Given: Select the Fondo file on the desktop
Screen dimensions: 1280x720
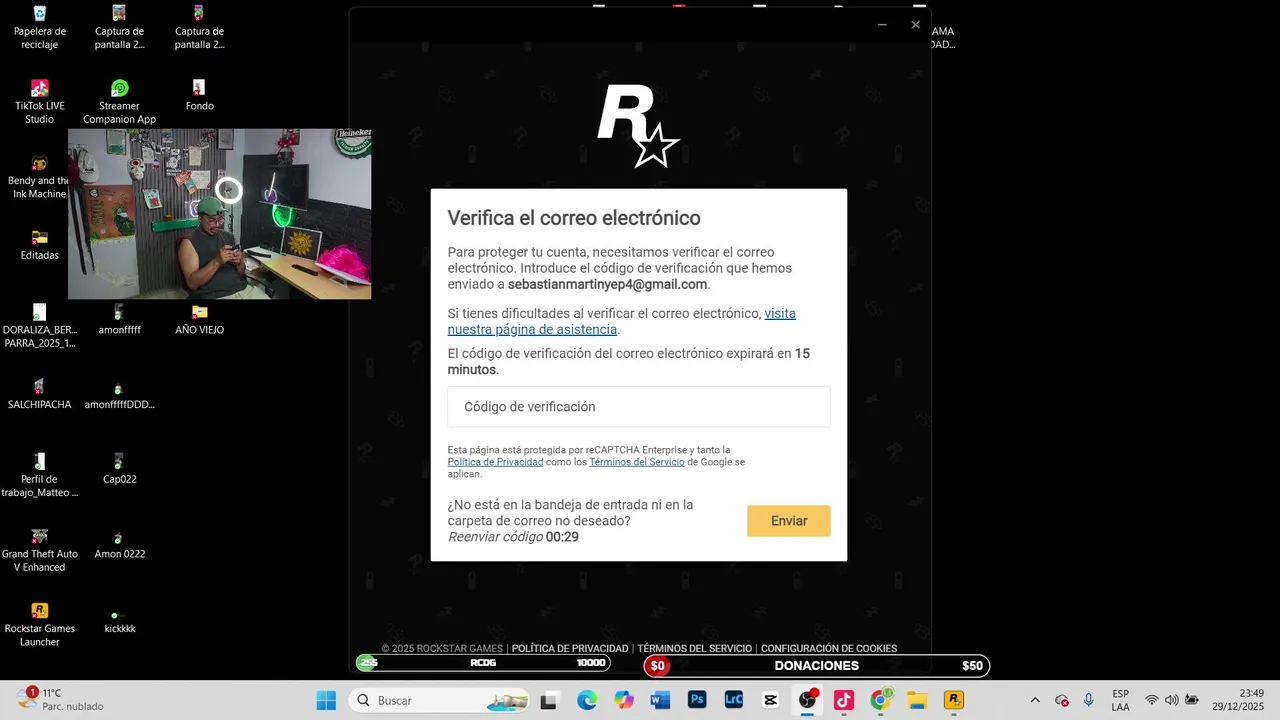Looking at the screenshot, I should (x=199, y=95).
